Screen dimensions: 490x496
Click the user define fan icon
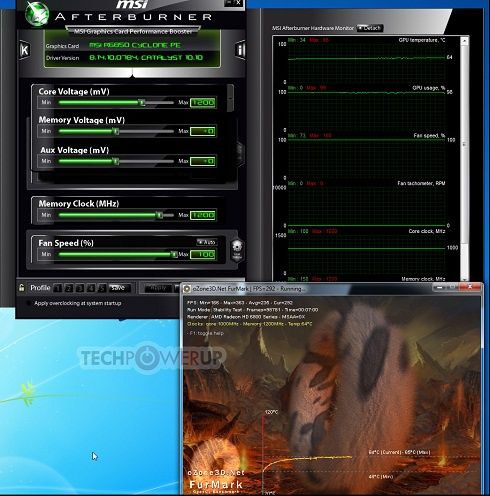click(237, 250)
